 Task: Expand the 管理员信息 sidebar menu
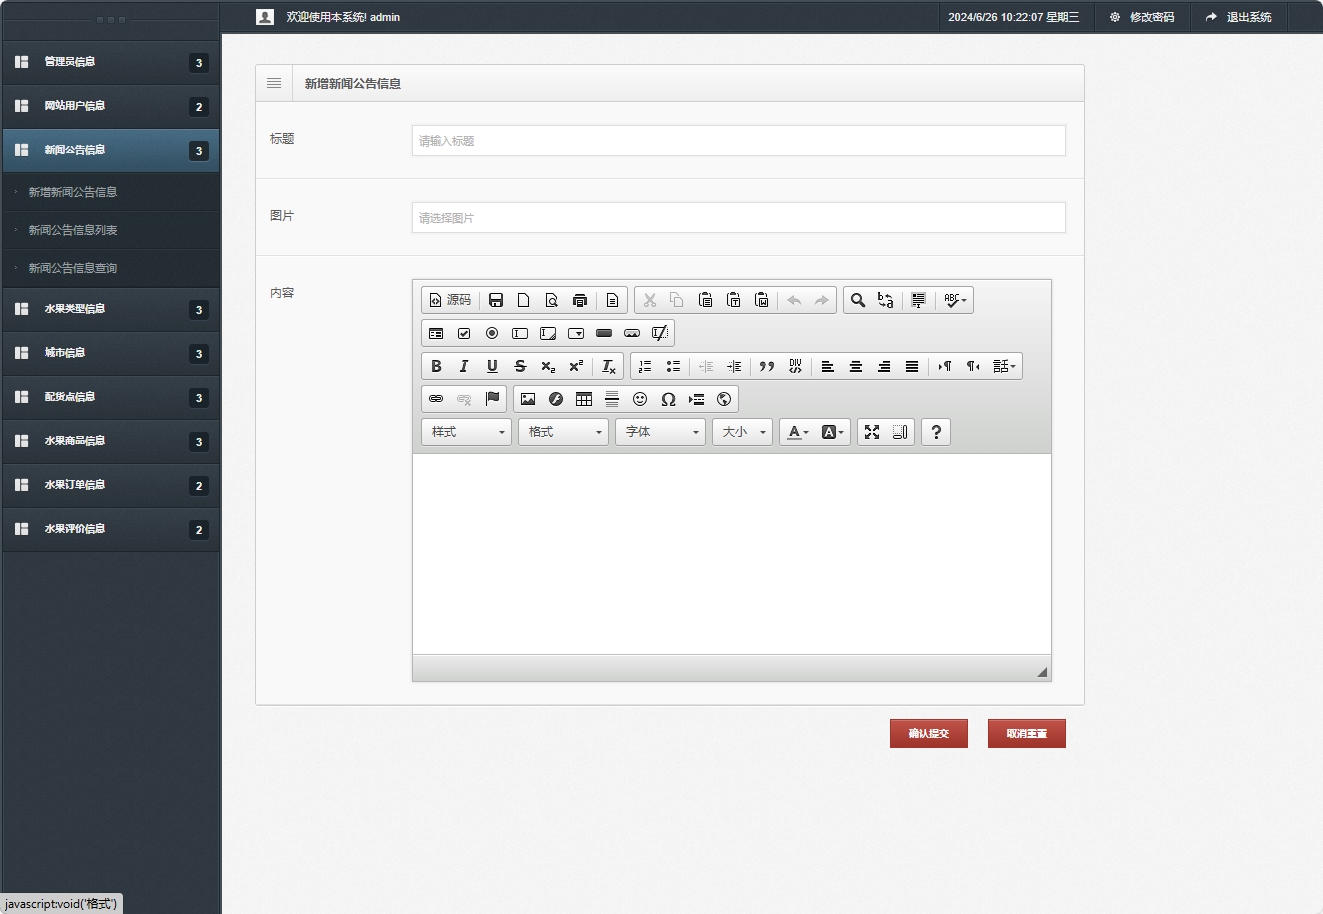point(110,62)
